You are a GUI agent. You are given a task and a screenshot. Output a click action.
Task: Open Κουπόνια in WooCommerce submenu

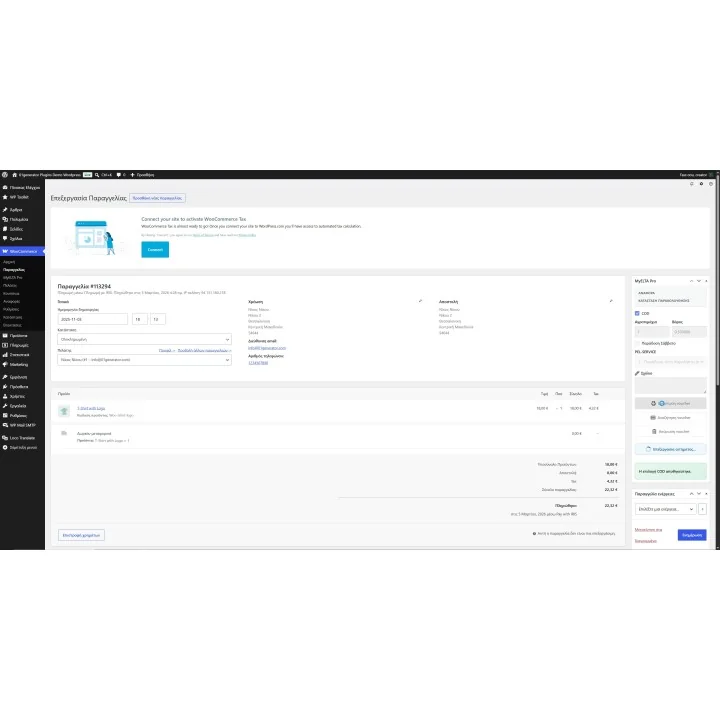(x=11, y=293)
